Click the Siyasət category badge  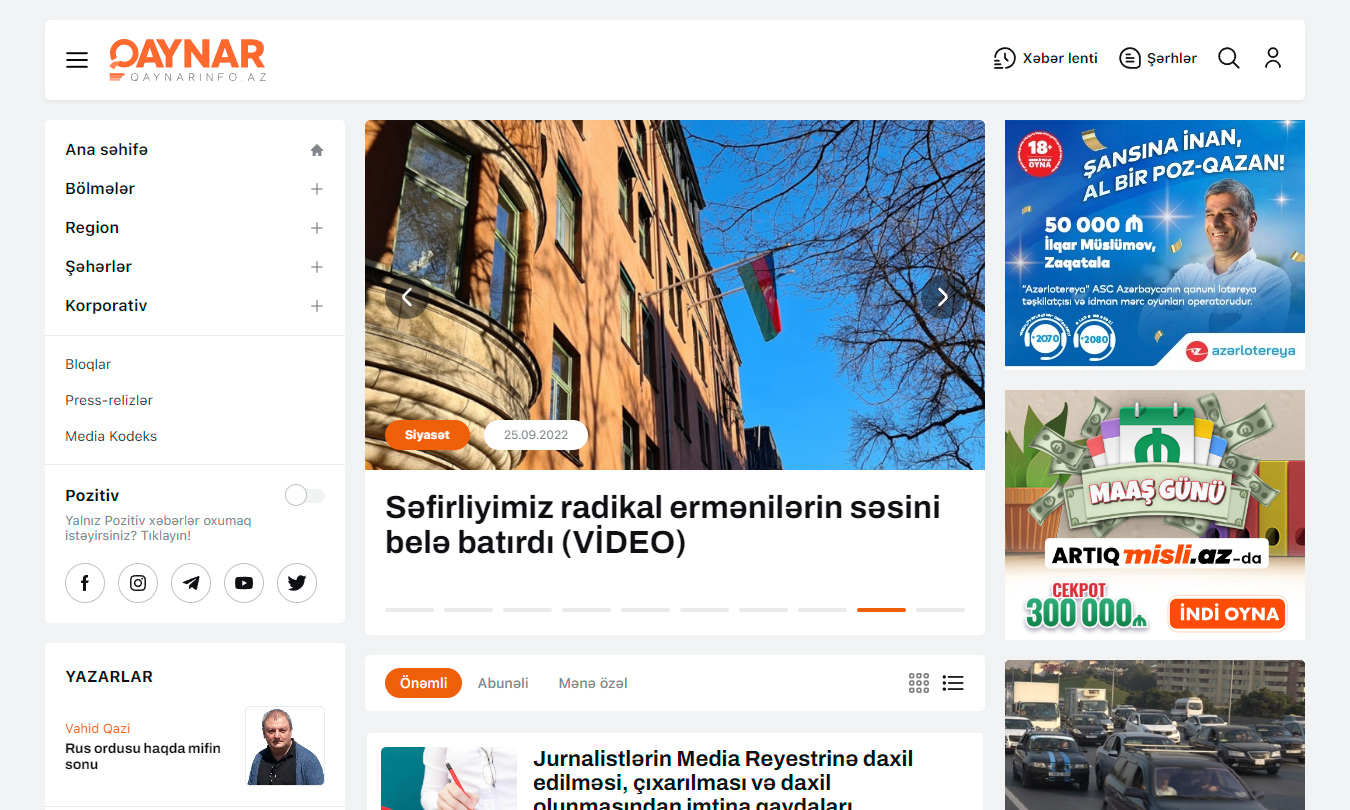pos(427,435)
